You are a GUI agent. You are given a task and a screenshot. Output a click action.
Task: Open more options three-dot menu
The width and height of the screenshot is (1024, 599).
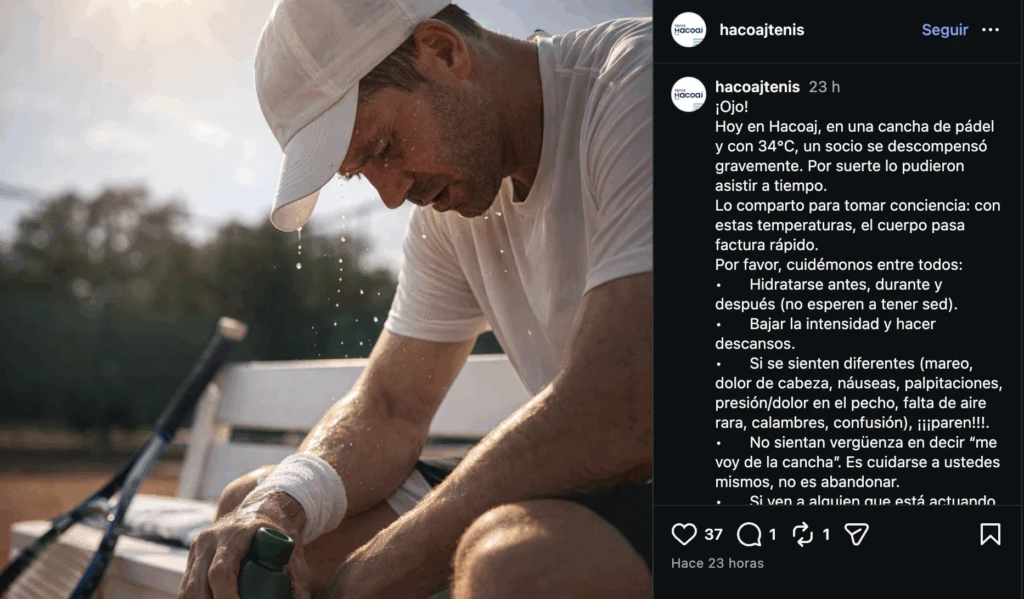tap(990, 30)
